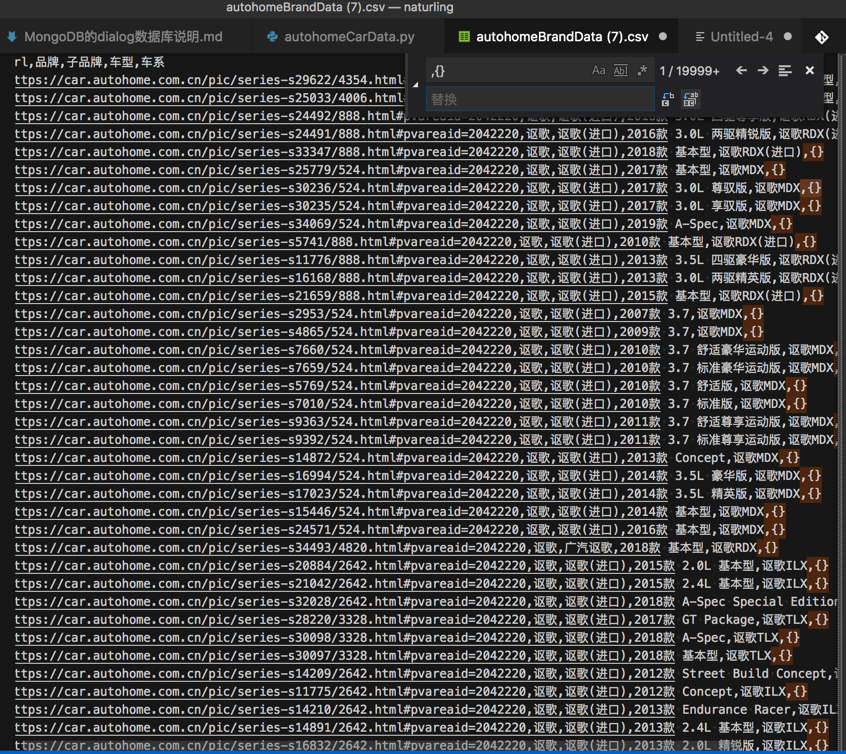Switch to Untitled-4 tab

[x=741, y=37]
